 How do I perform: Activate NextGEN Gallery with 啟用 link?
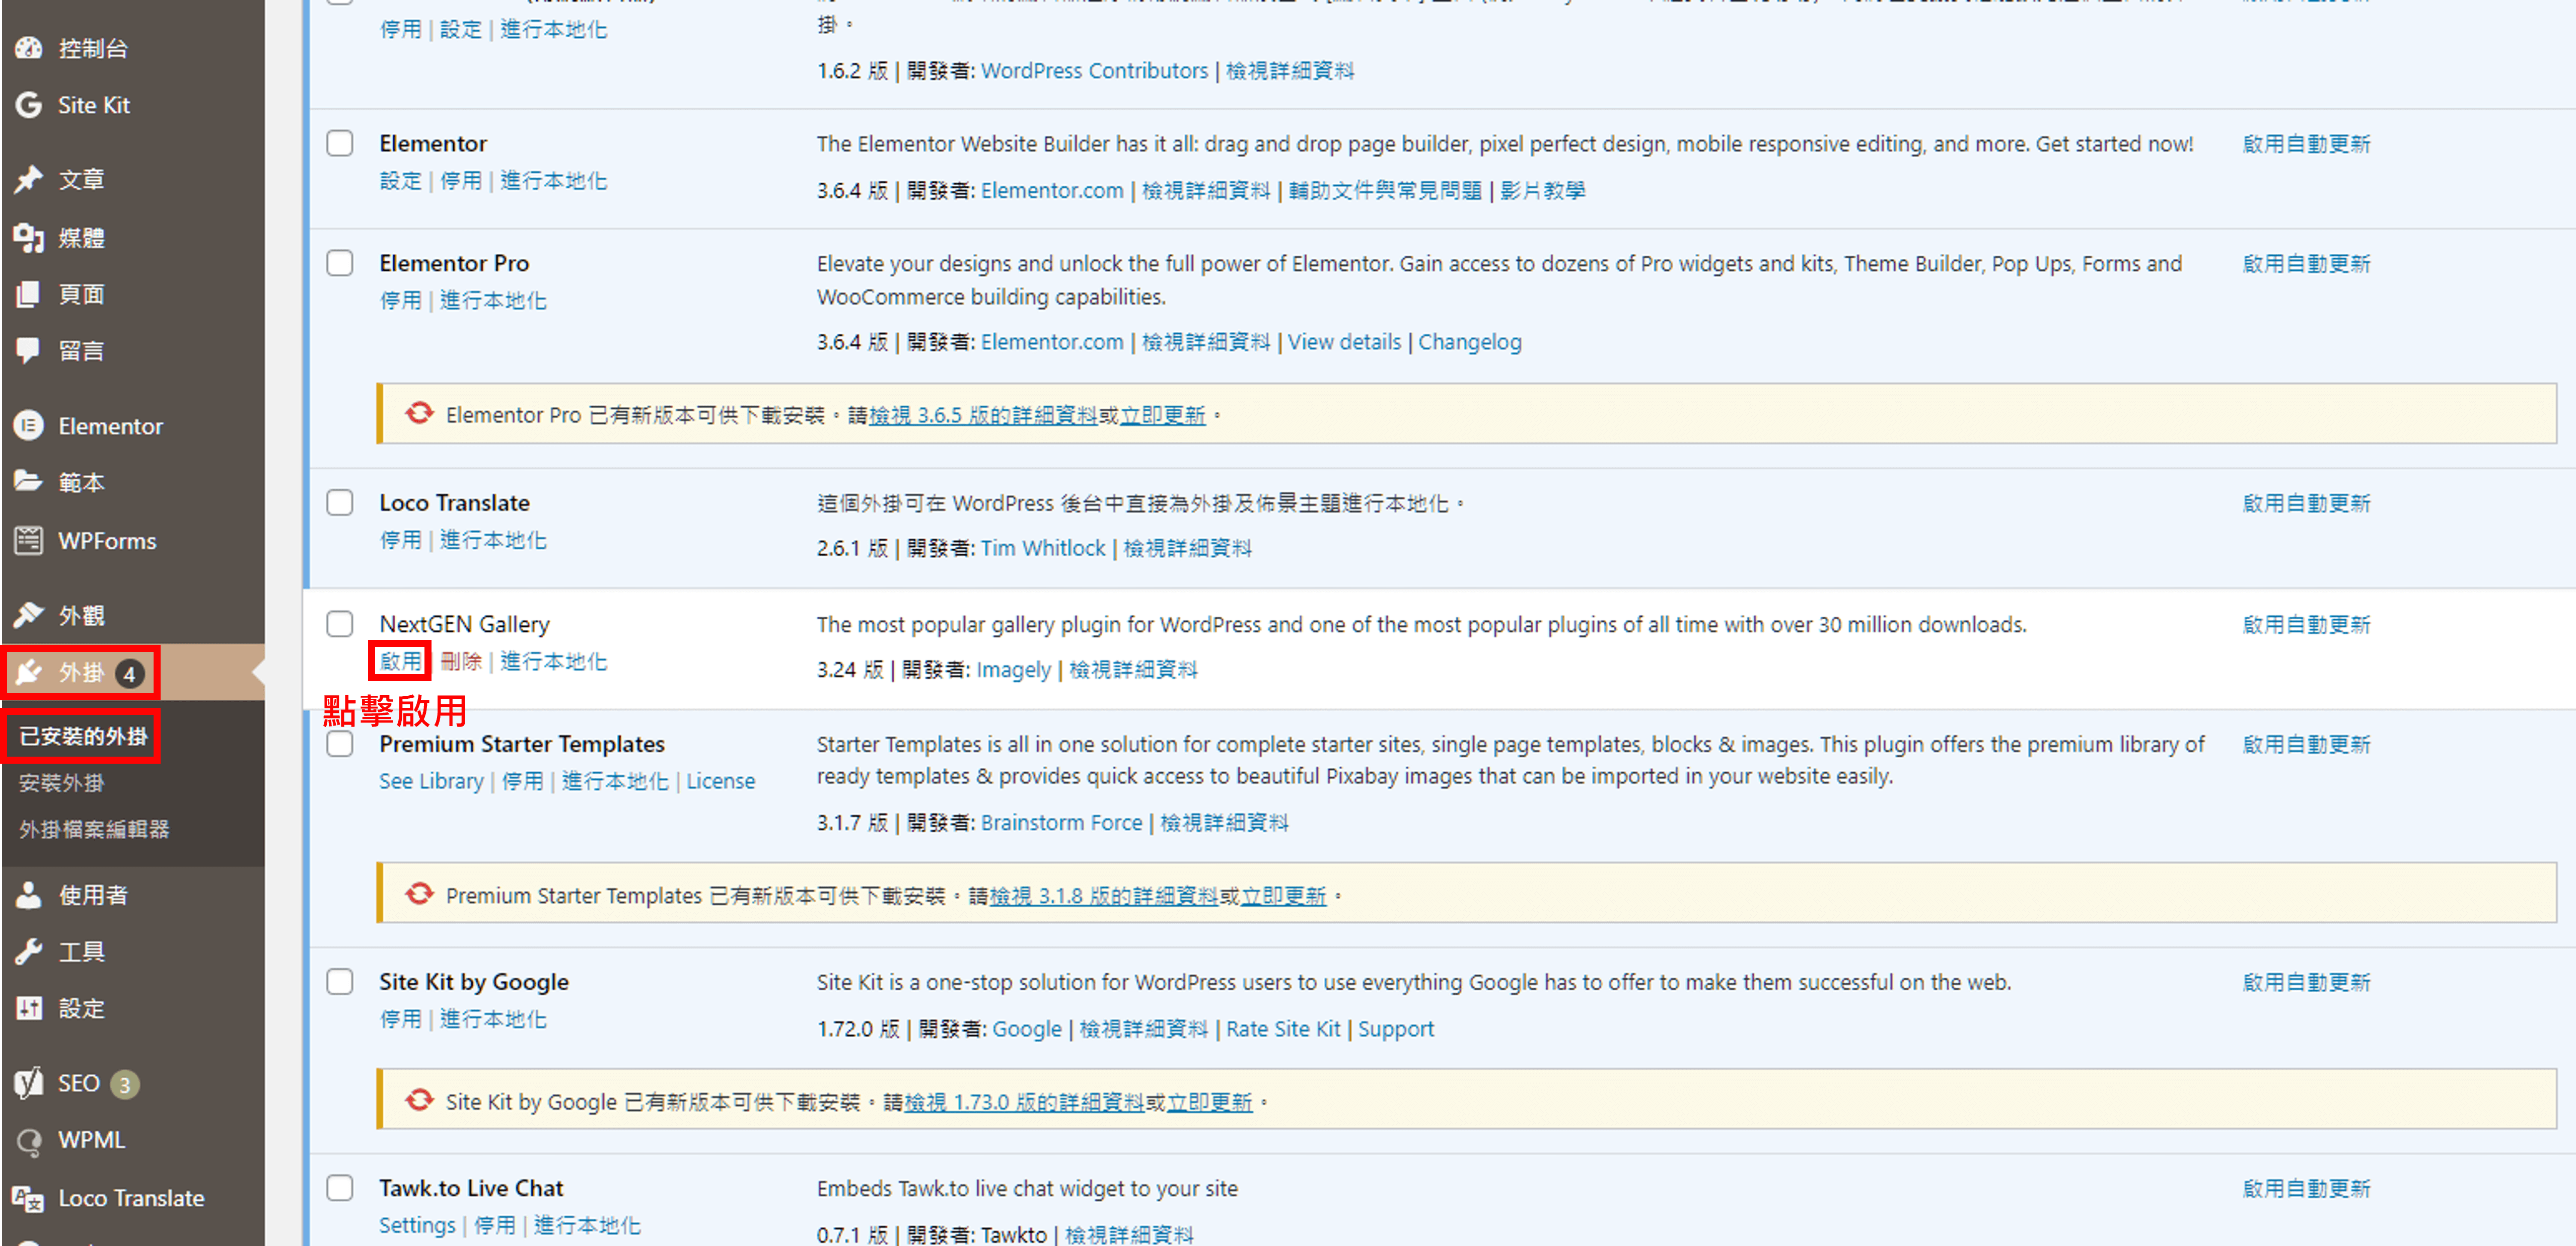400,661
